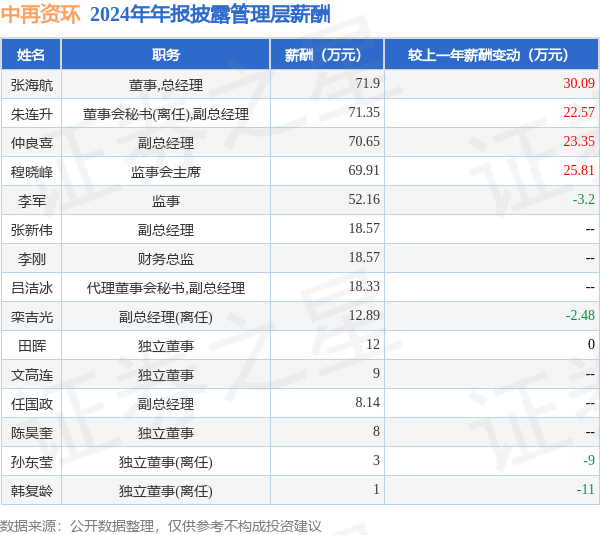Select the name 栾吉光
The width and height of the screenshot is (600, 535).
pos(32,317)
